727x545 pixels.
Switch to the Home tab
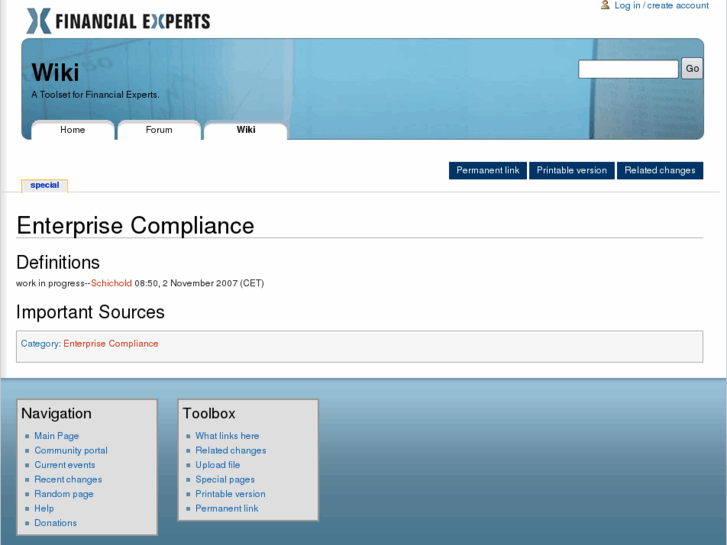pos(72,130)
